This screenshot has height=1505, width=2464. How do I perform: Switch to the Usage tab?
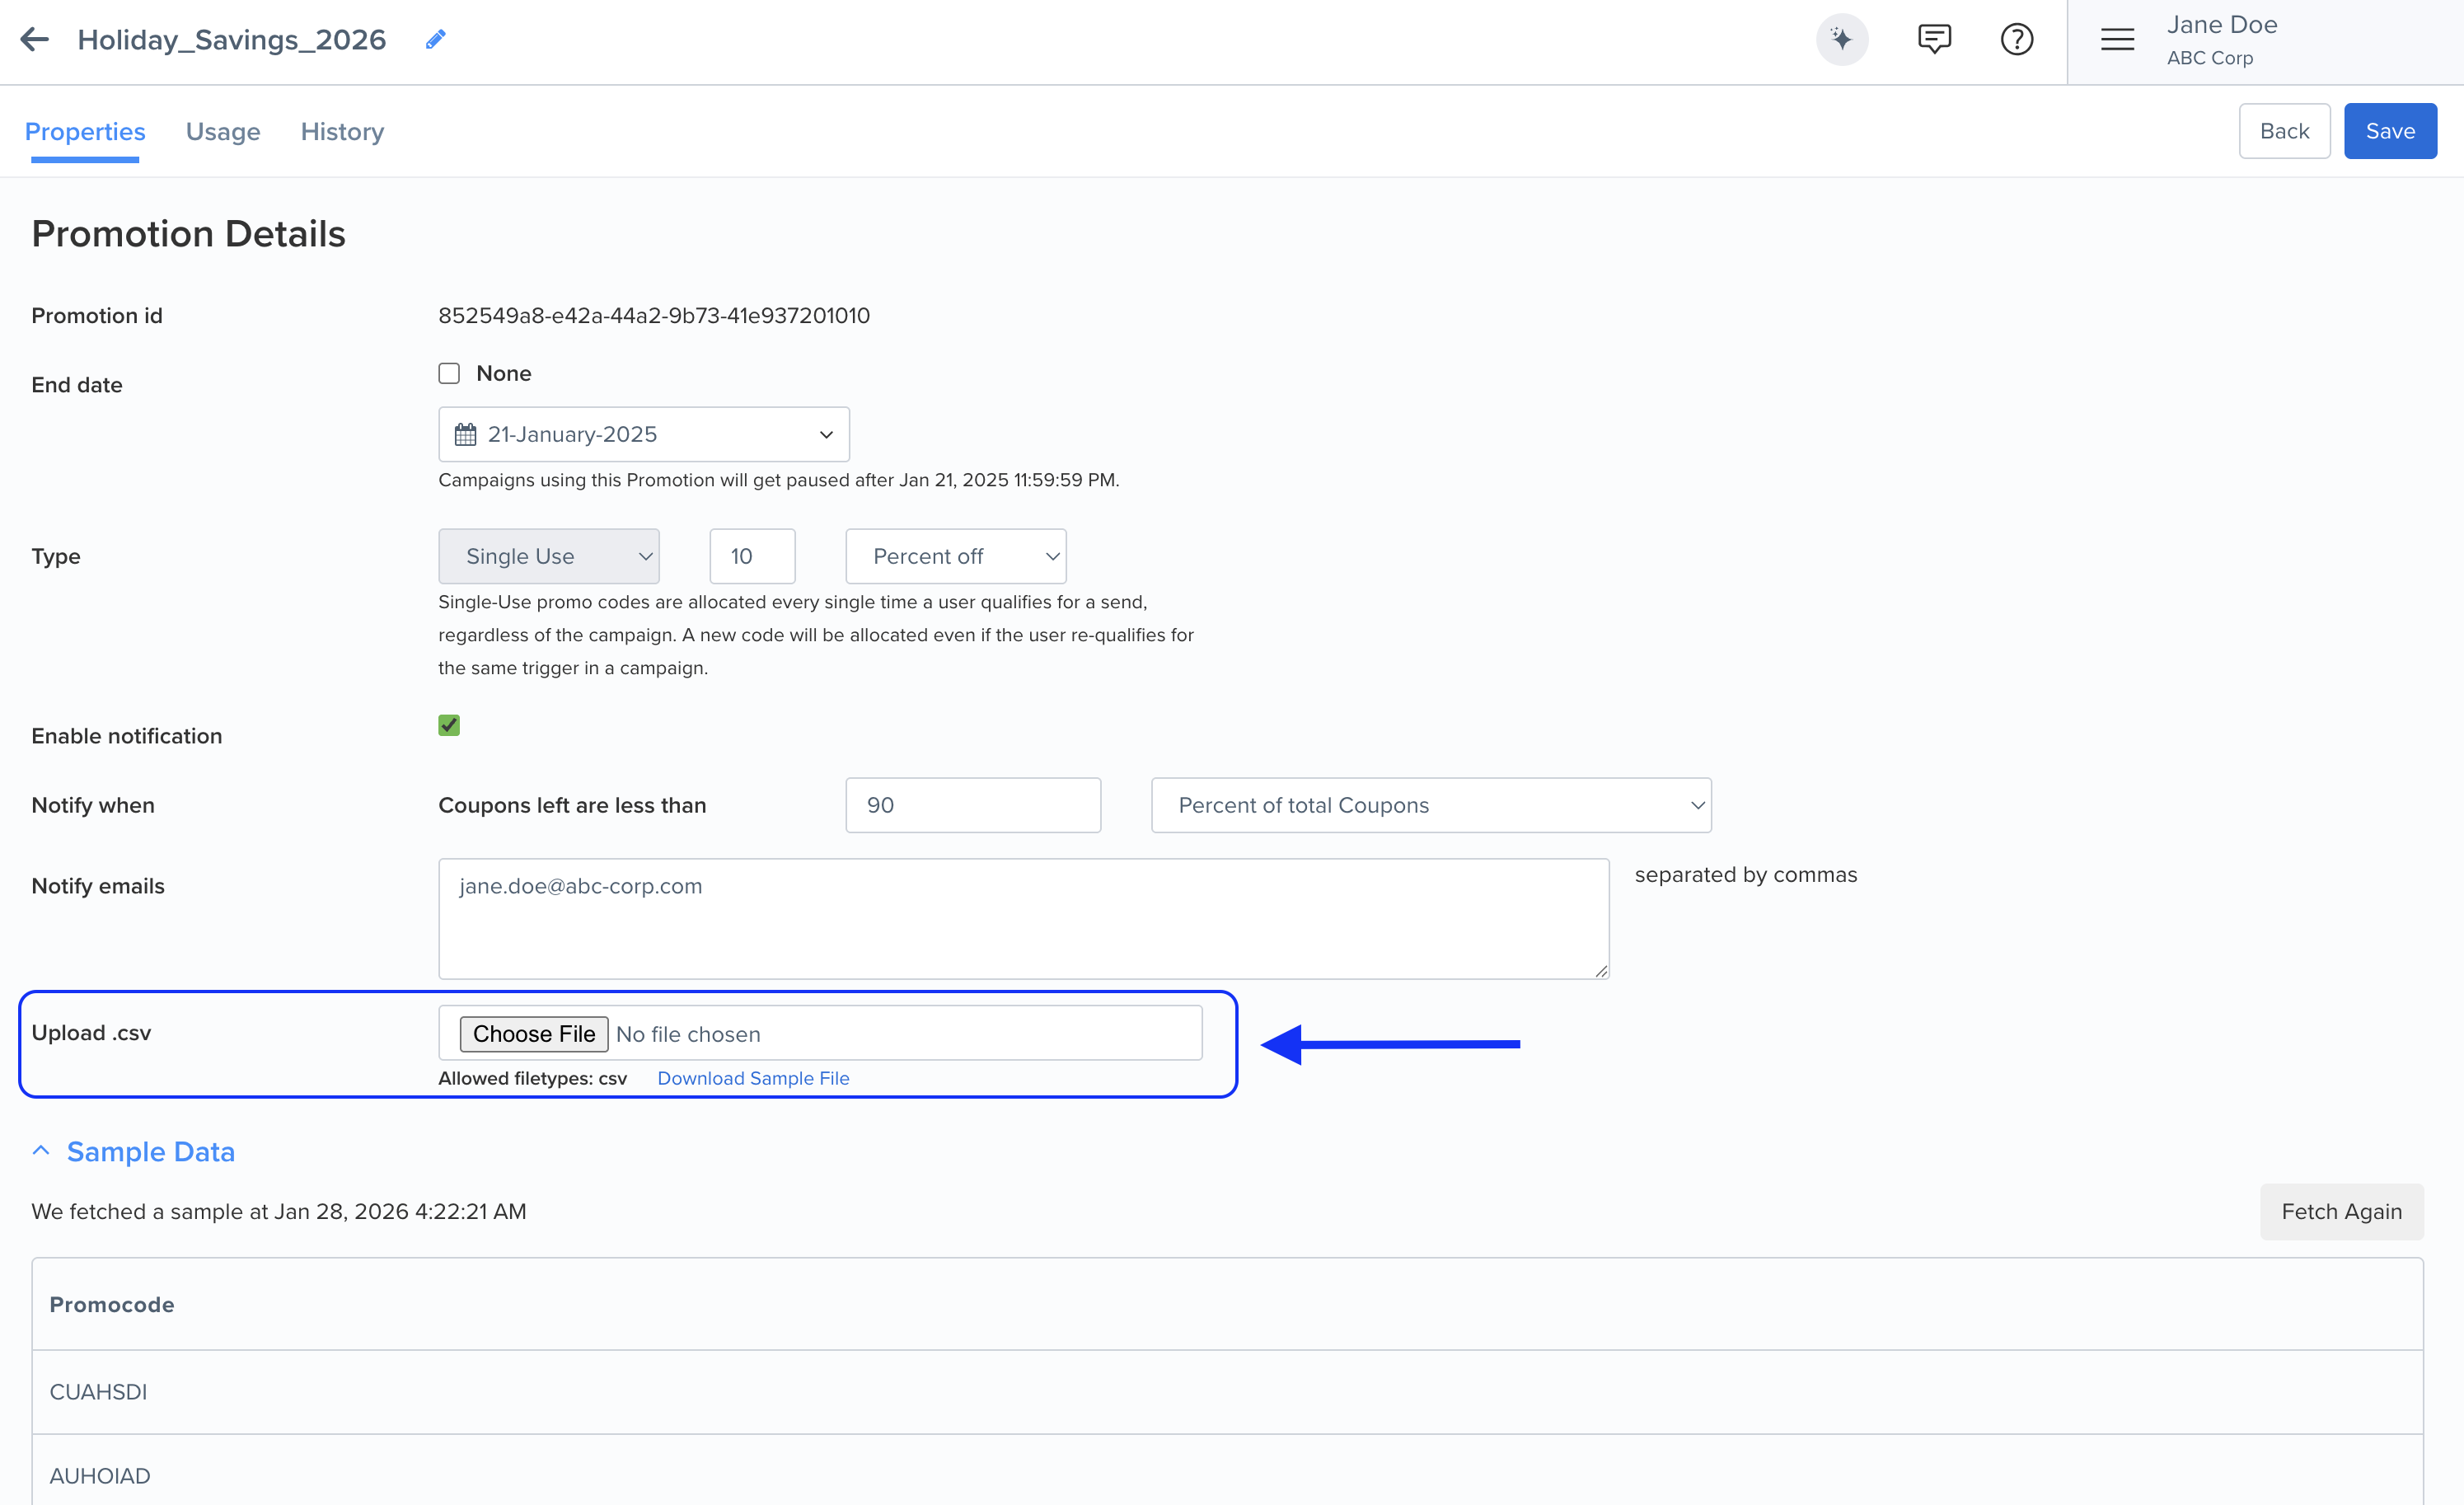tap(223, 131)
